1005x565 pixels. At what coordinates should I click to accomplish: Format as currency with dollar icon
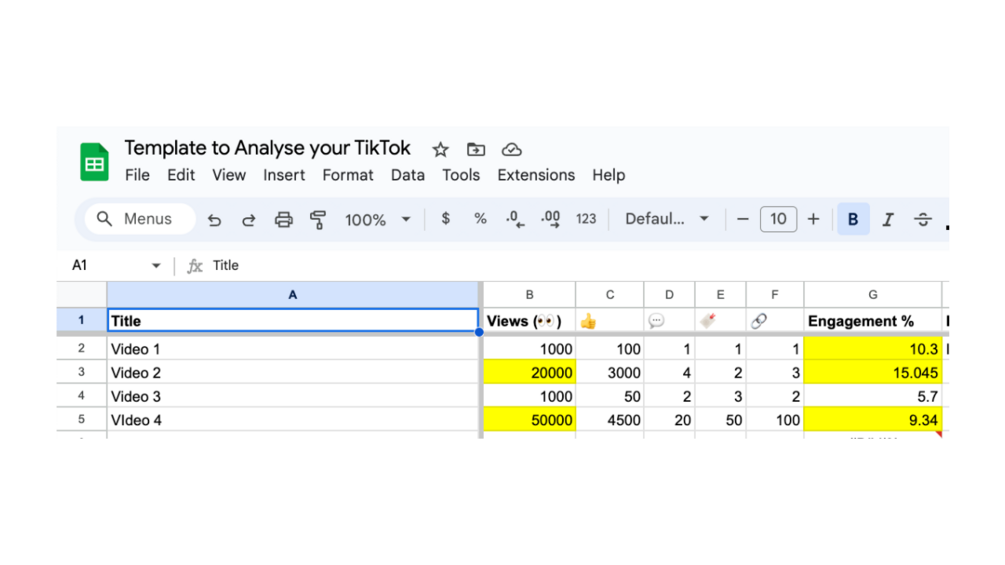445,219
